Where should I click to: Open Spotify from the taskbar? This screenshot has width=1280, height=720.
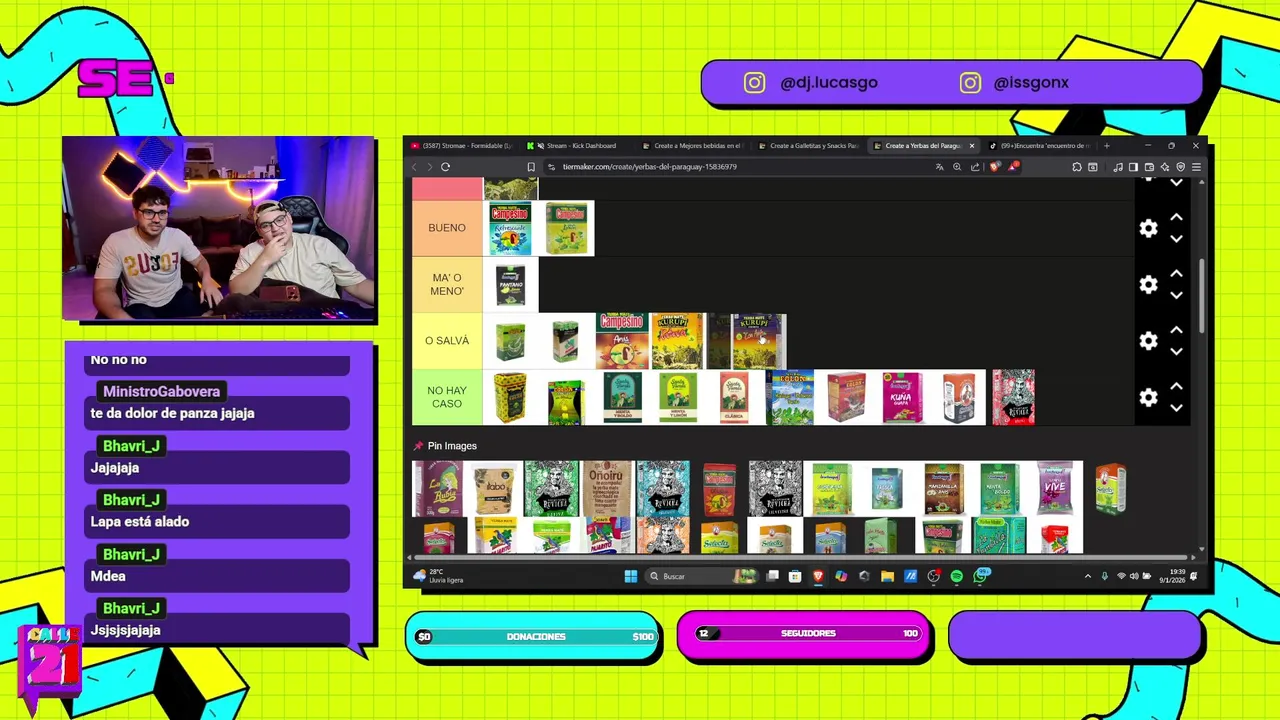click(x=957, y=576)
